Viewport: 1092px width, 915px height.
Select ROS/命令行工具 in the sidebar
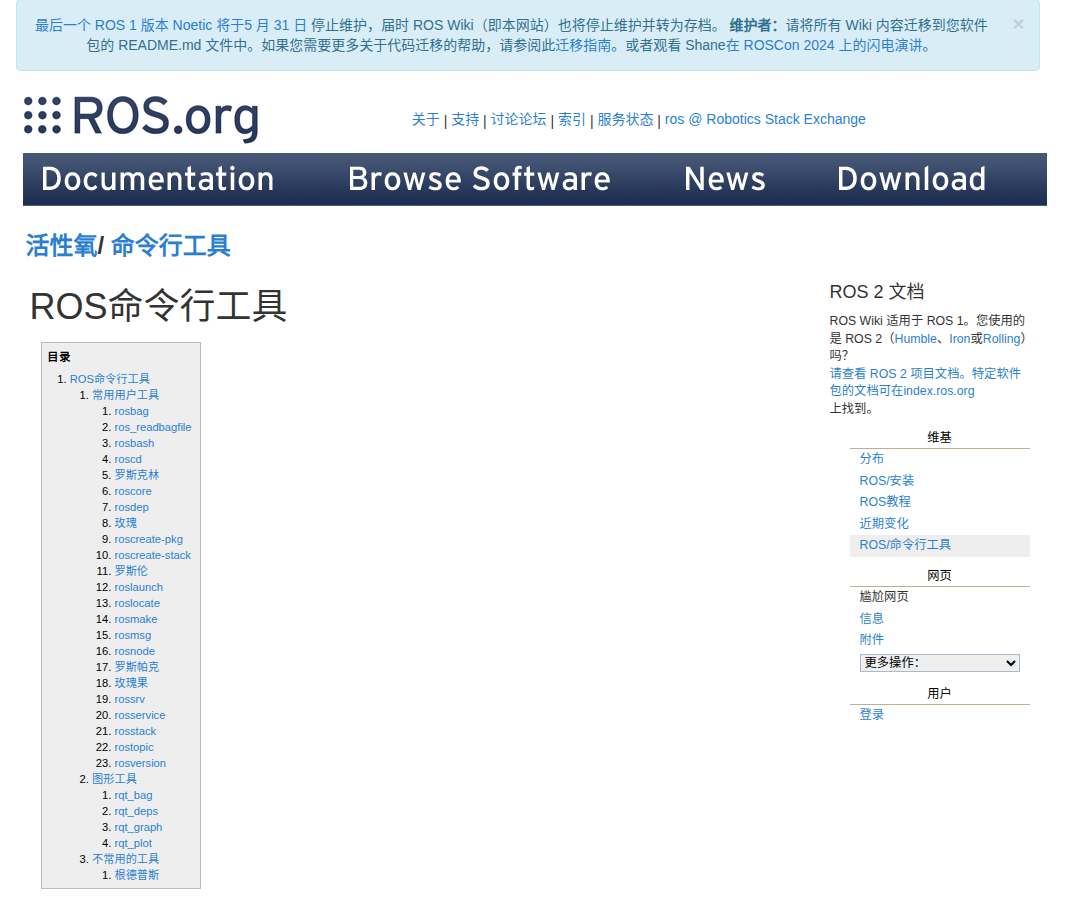coord(905,545)
